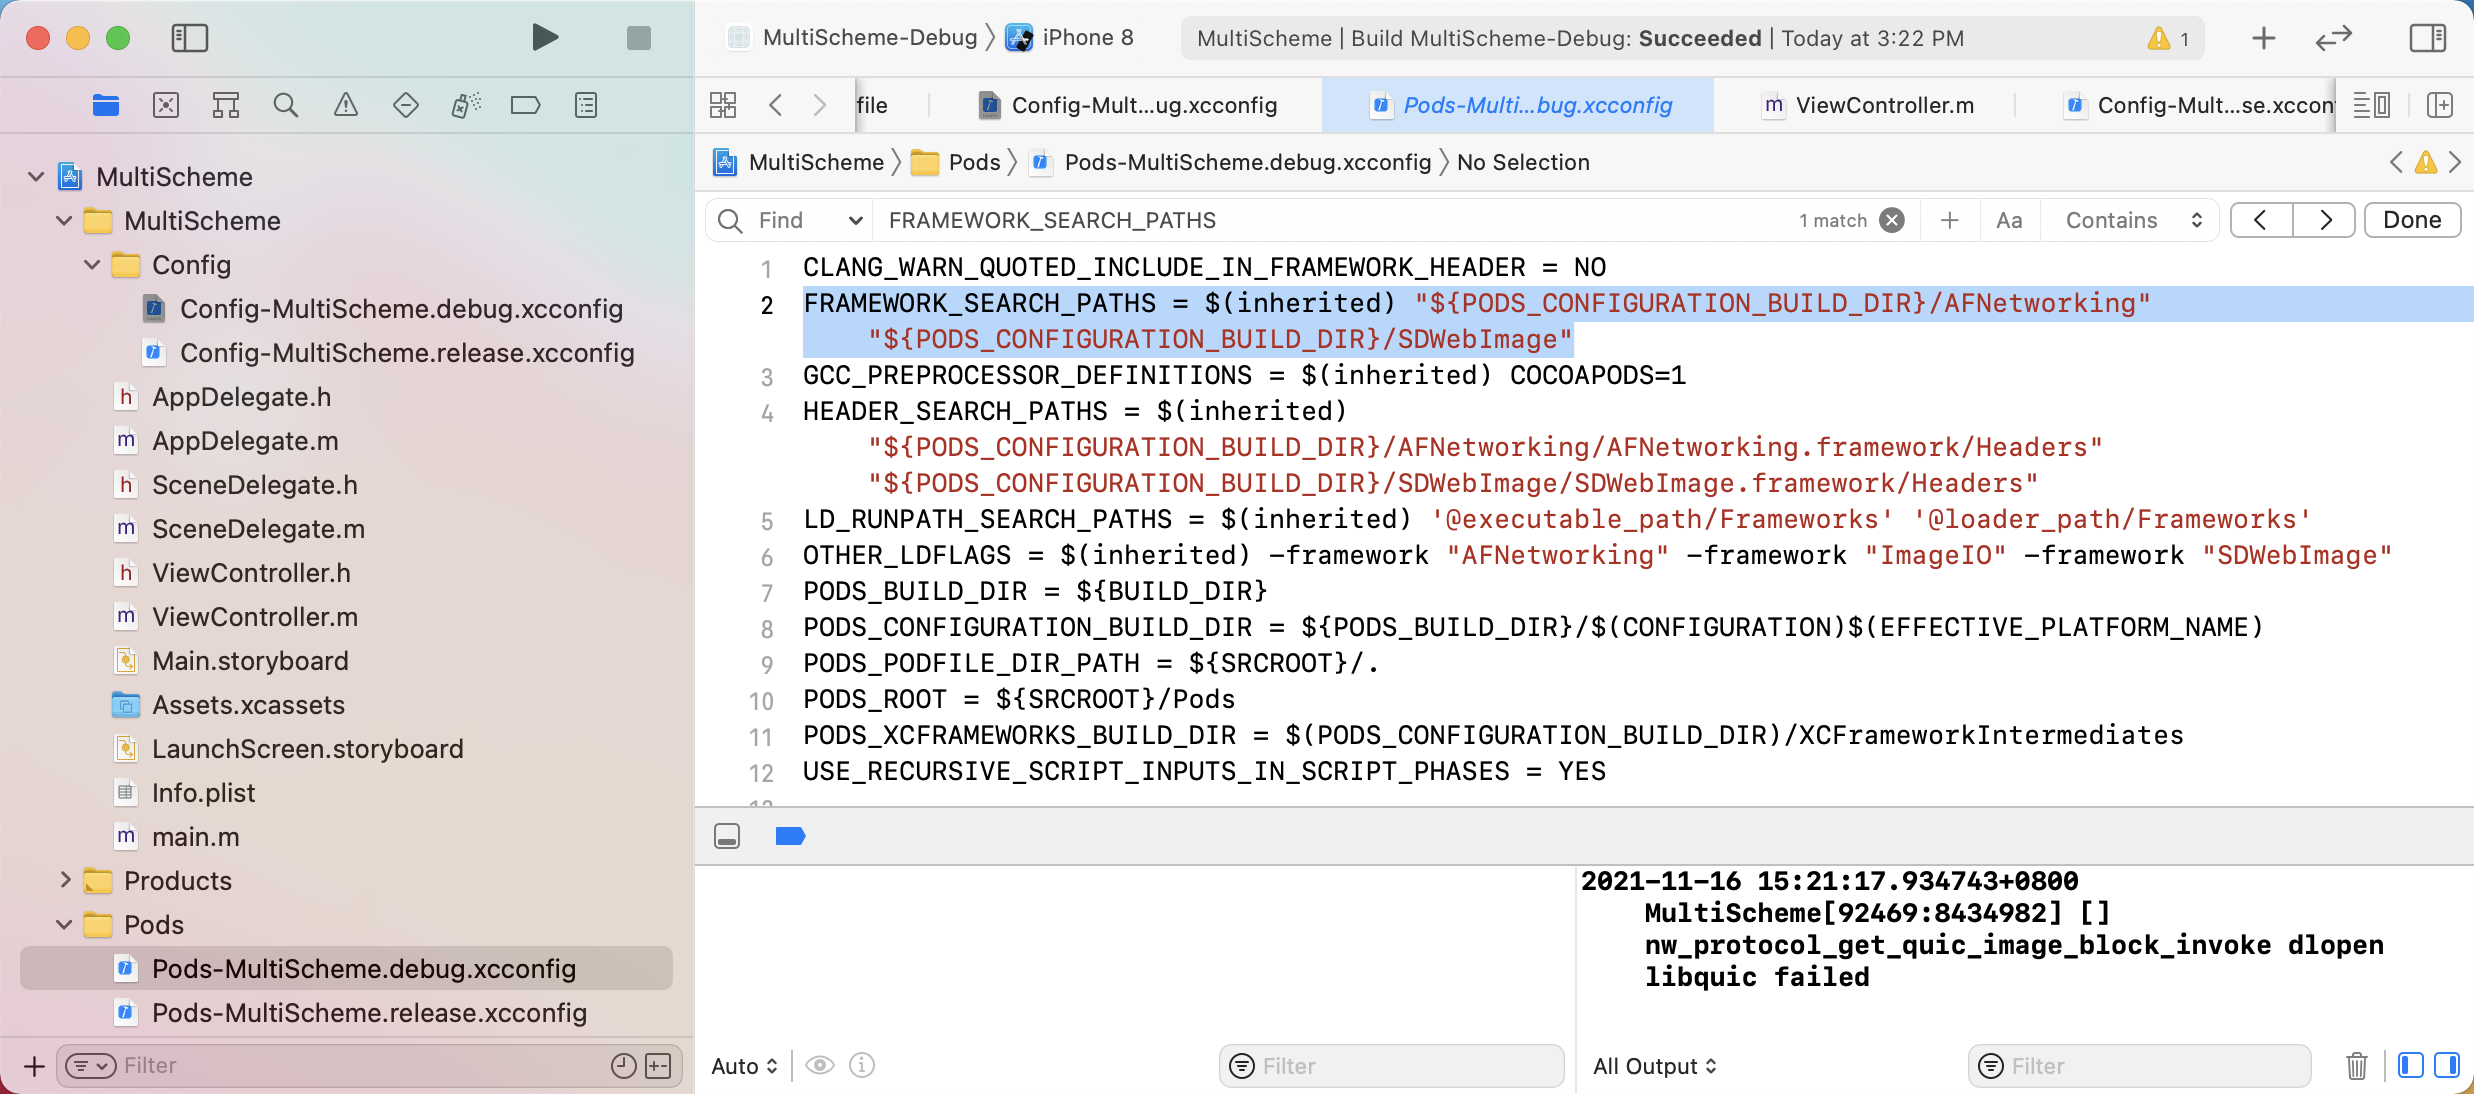
Task: Click the breakpoints activation icon in debug bar
Action: pos(790,836)
